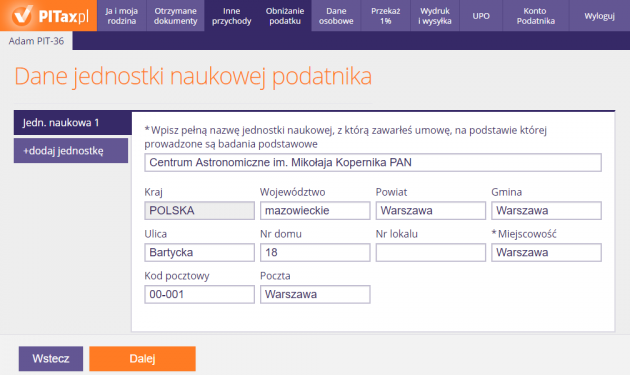This screenshot has height=375, width=630.
Task: Click the Nr domu field
Action: pyautogui.click(x=315, y=252)
